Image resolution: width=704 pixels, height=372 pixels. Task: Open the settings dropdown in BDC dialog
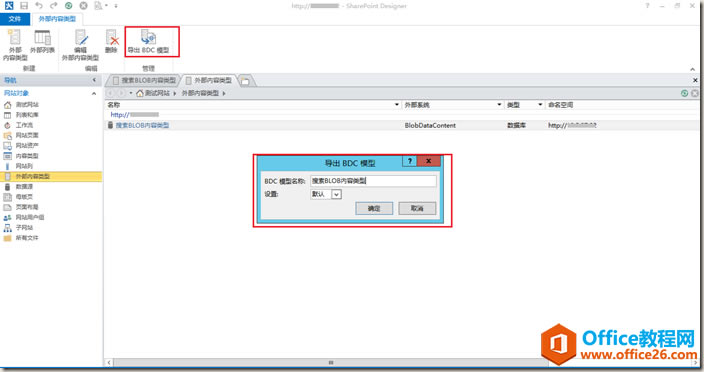336,194
